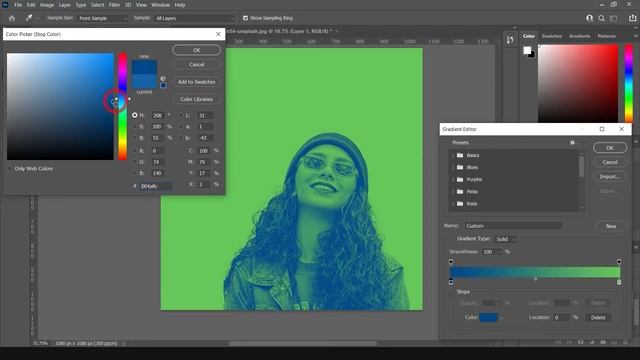Select the L lightness radio button
The width and height of the screenshot is (640, 360).
tap(181, 116)
